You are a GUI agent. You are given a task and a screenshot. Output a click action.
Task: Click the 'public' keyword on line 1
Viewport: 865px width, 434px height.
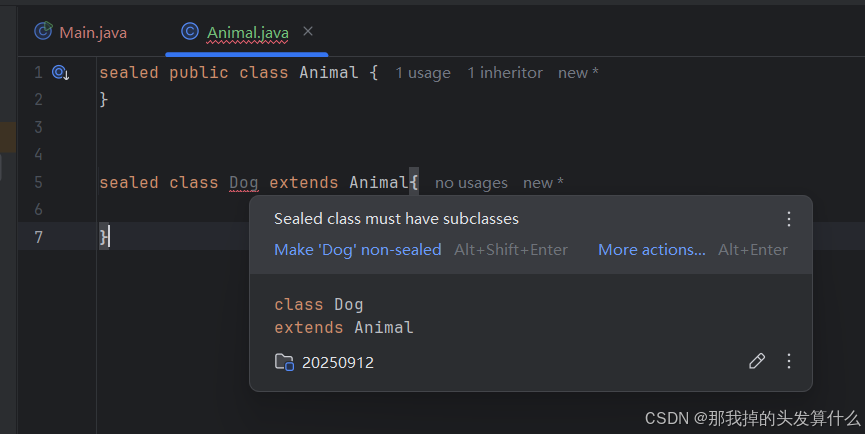(x=199, y=73)
